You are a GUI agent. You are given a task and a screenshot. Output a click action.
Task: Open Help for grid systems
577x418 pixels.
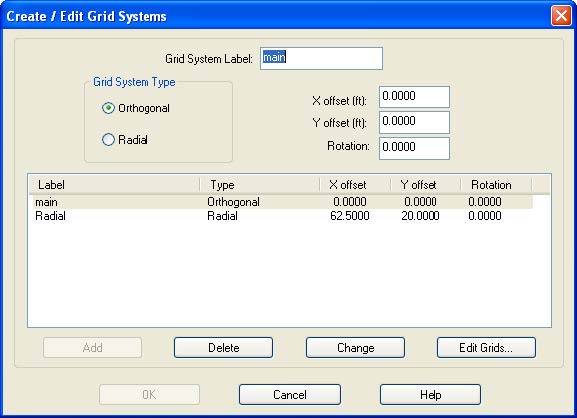click(430, 395)
